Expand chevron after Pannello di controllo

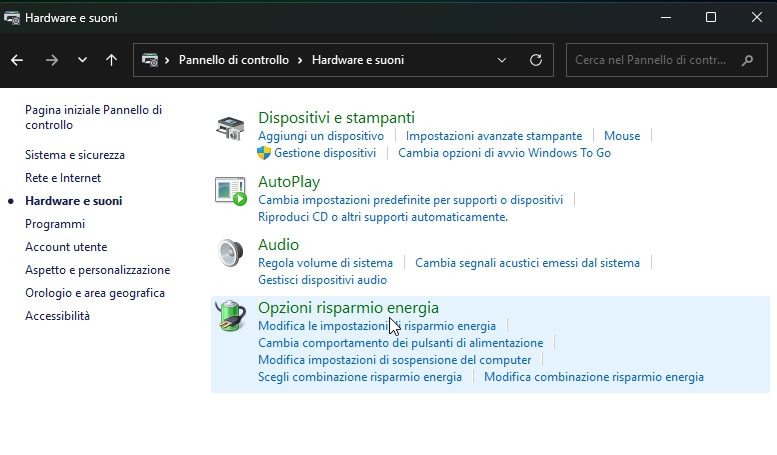(x=300, y=60)
